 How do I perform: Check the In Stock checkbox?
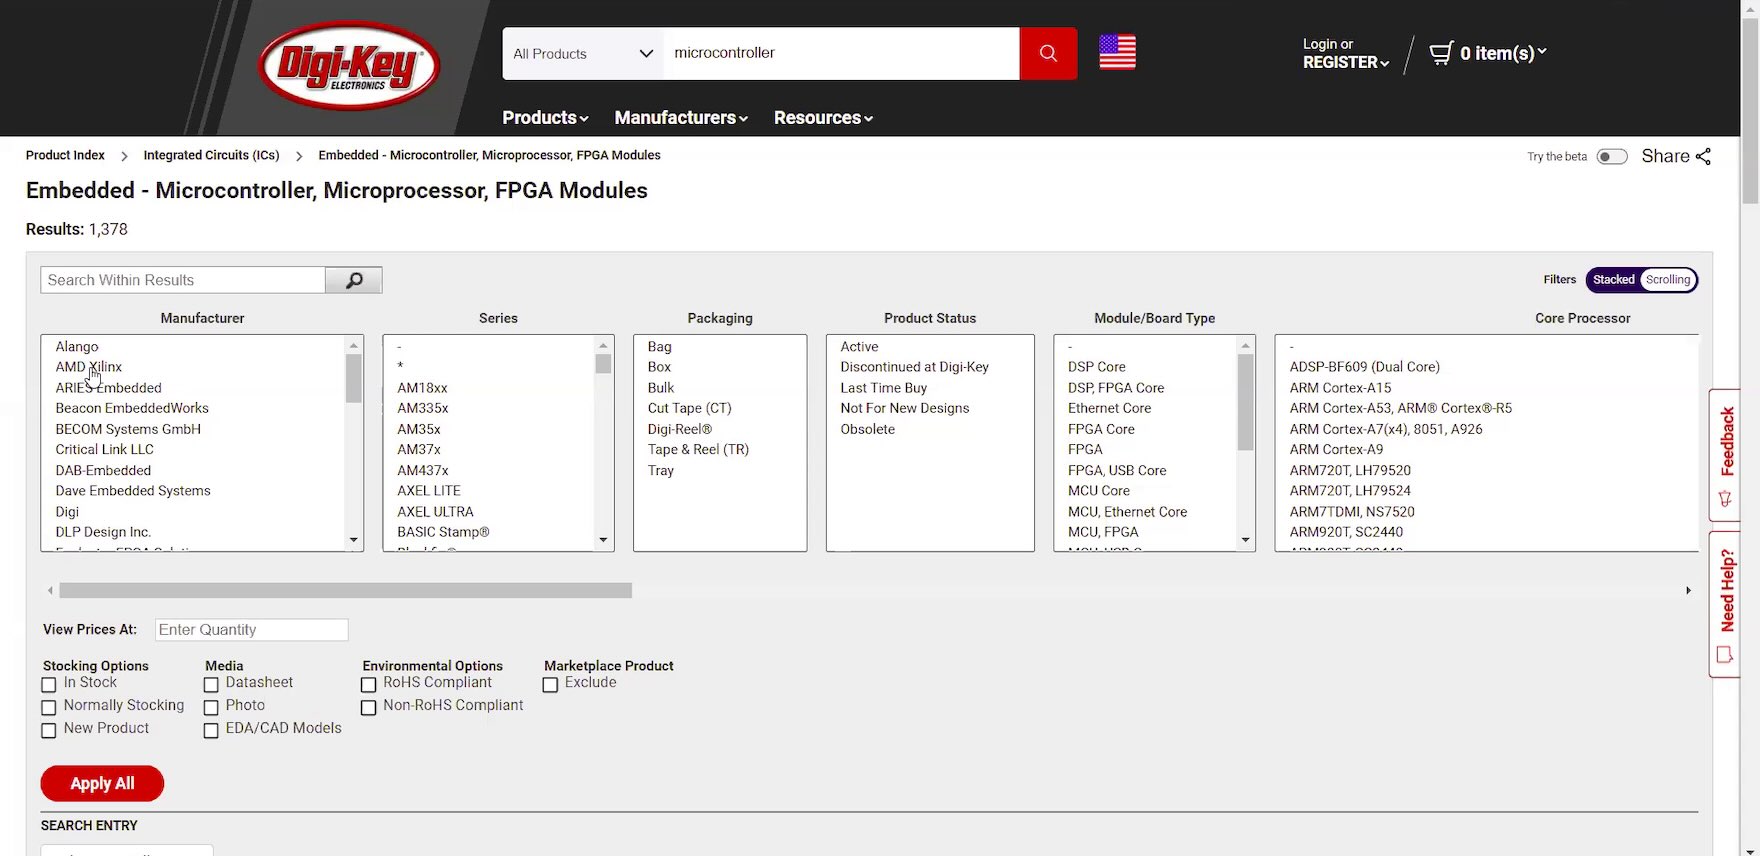pyautogui.click(x=49, y=685)
